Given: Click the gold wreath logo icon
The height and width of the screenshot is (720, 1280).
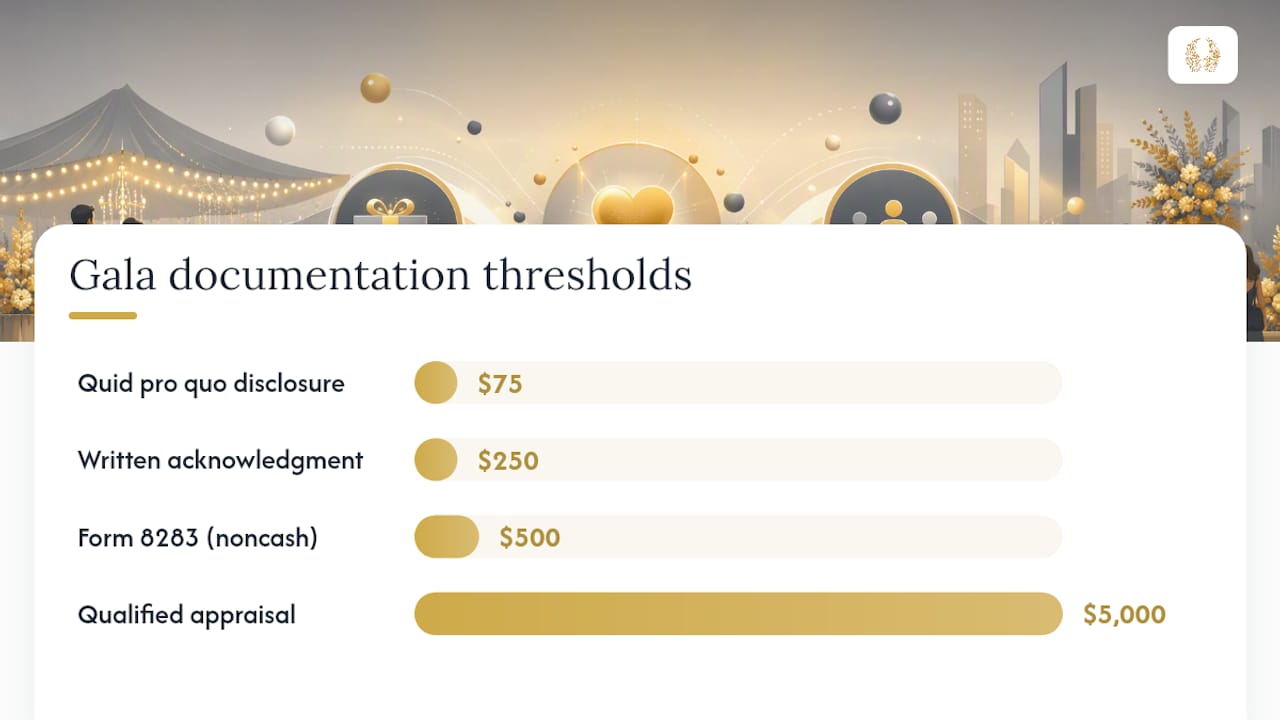Looking at the screenshot, I should pyautogui.click(x=1202, y=55).
